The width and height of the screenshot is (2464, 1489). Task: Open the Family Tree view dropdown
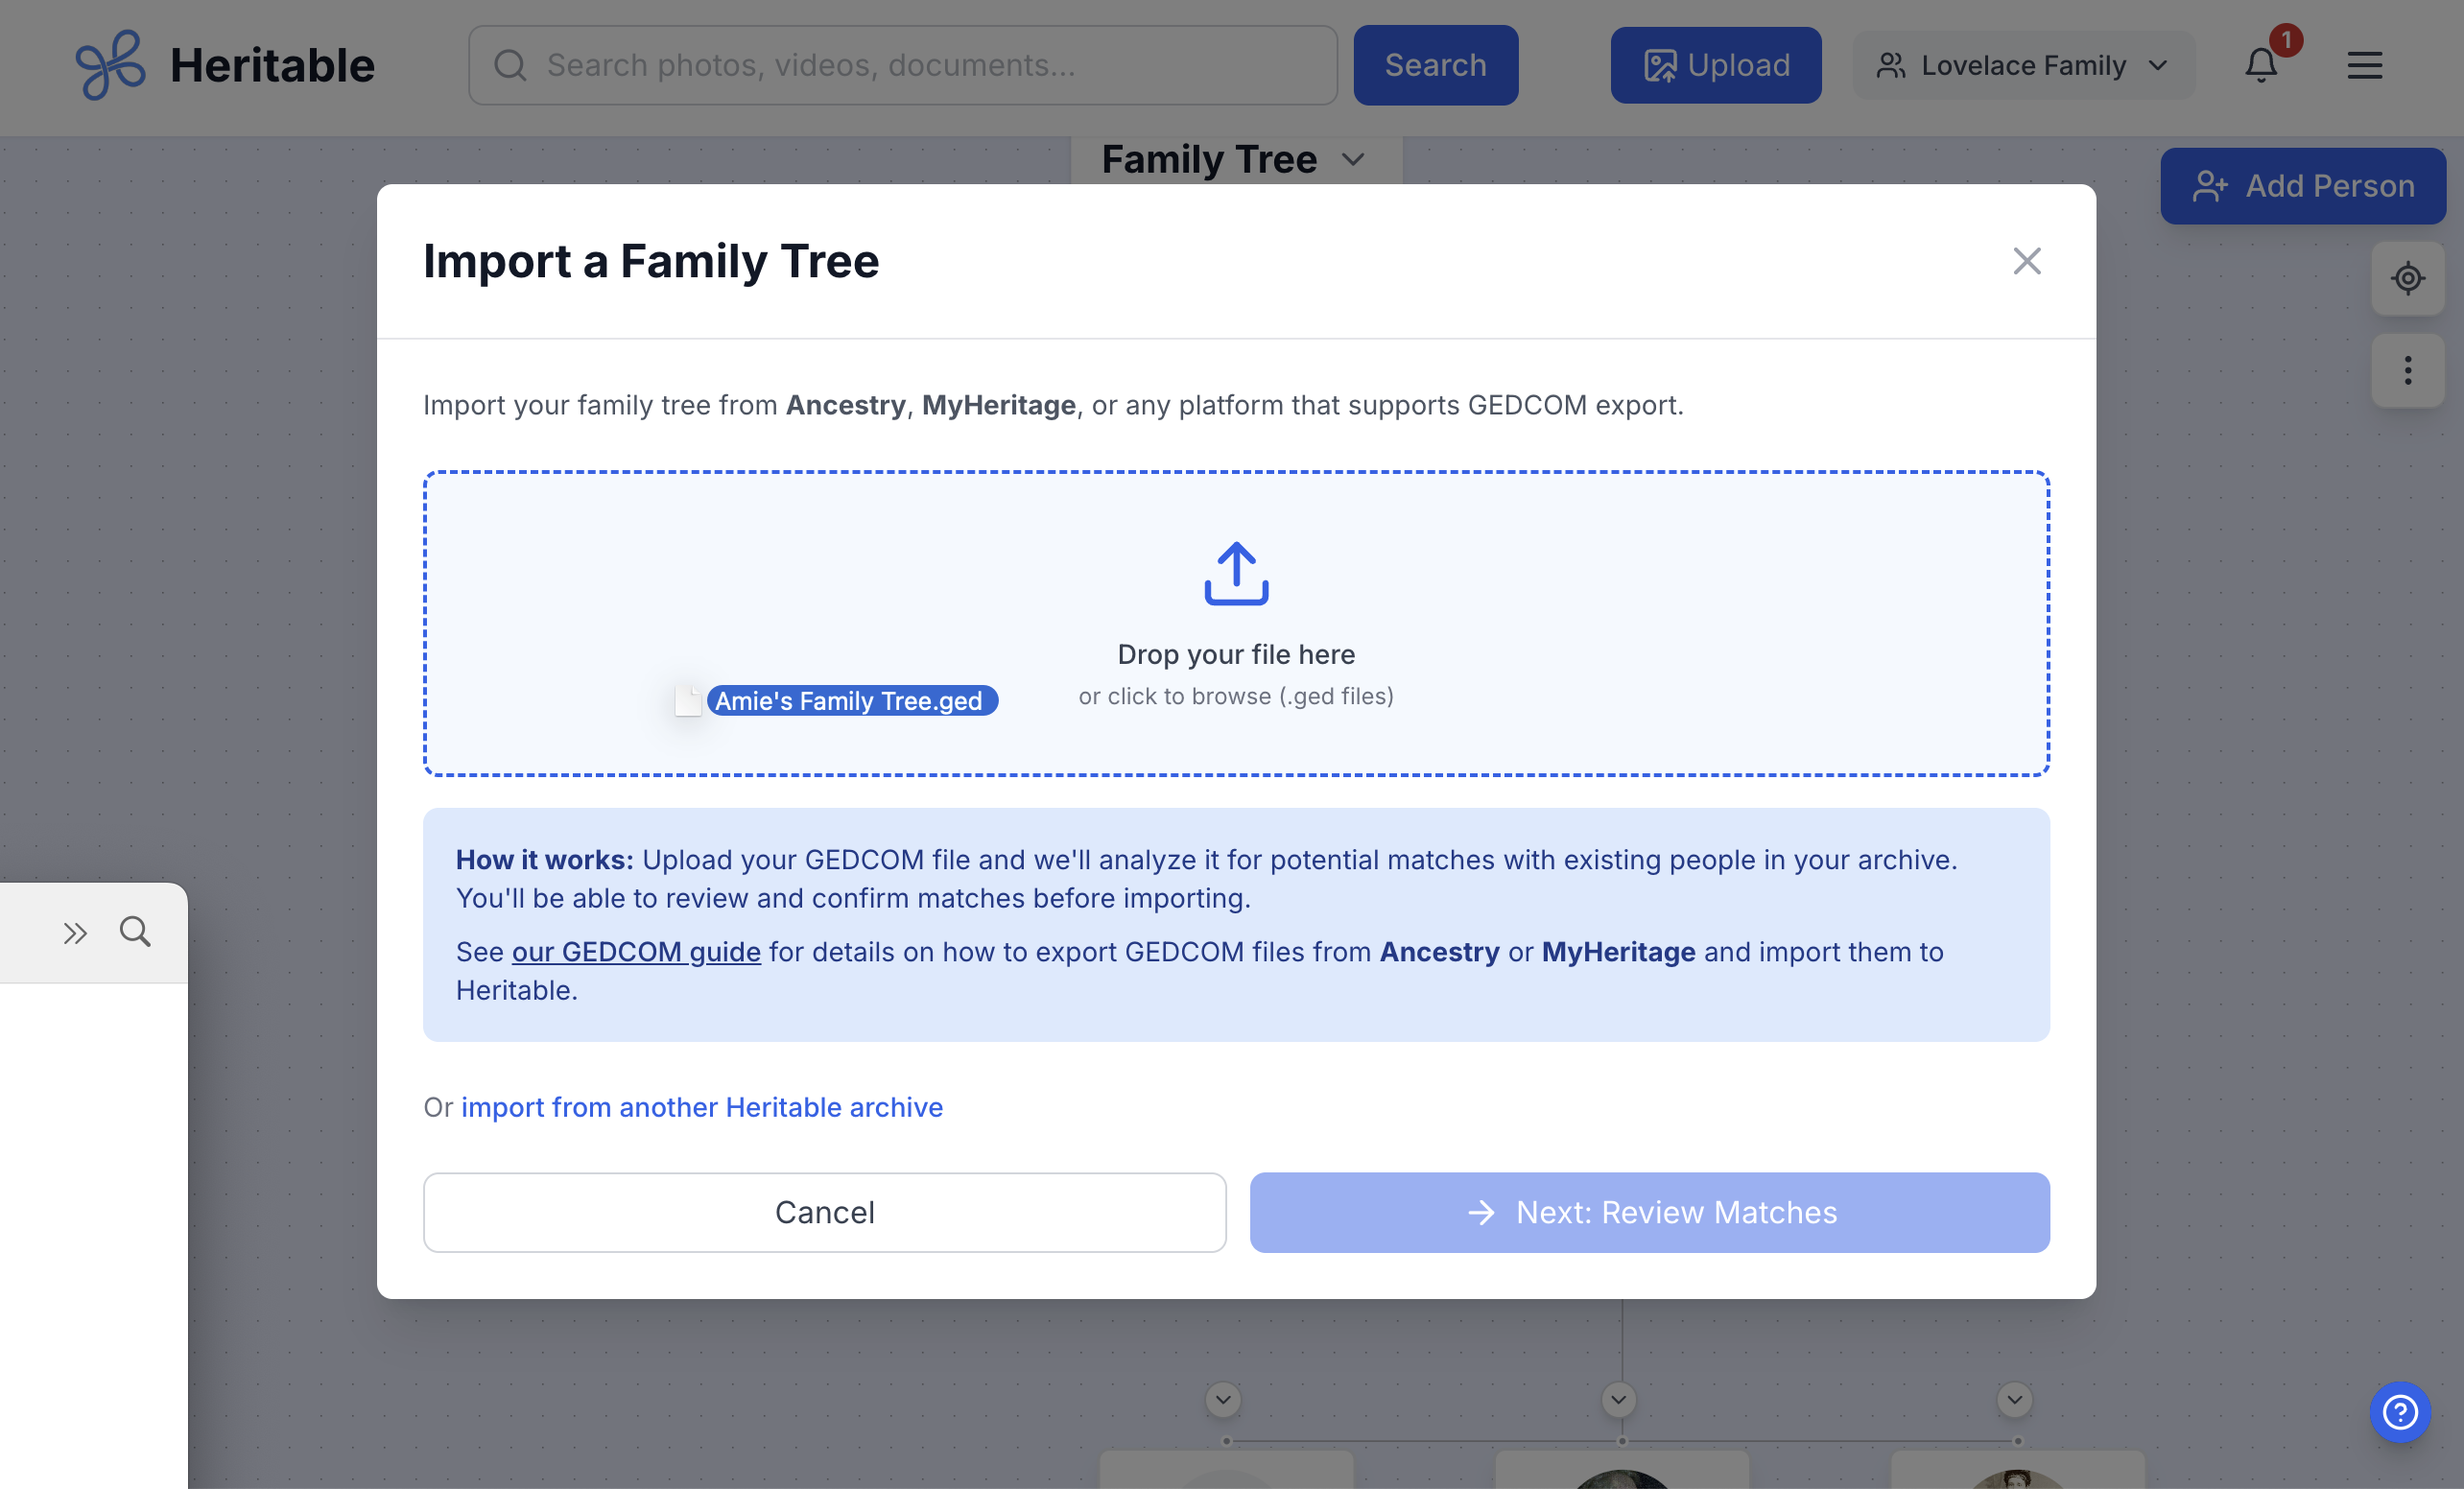[x=1234, y=159]
